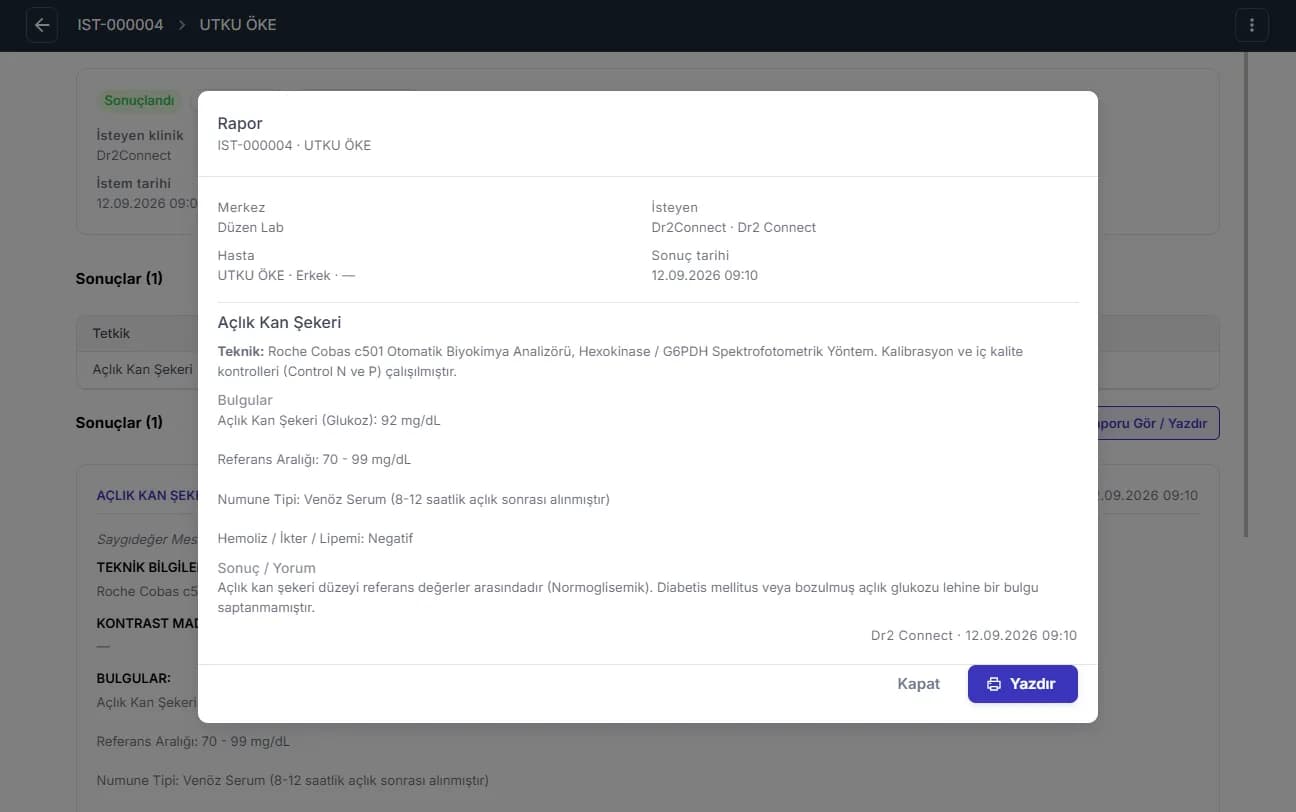The image size is (1296, 812).
Task: Click the result date 12.09.2026 09:10 under Sonuç tarihi
Action: (x=704, y=275)
